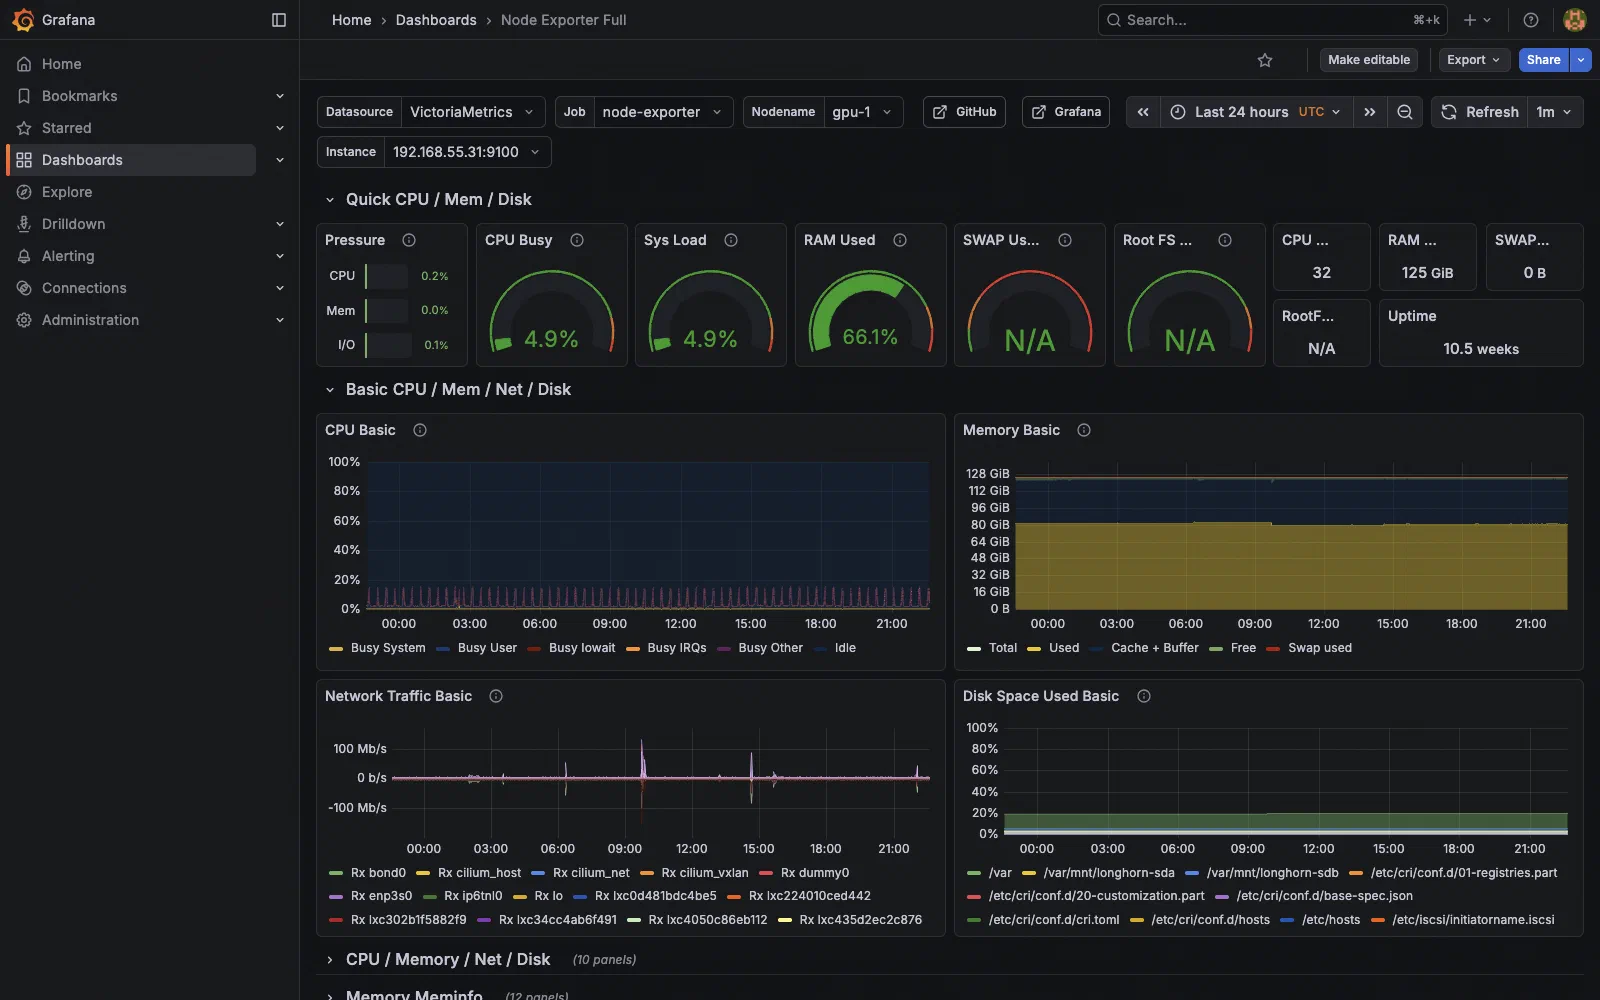Screen dimensions: 1600x1000
Task: Shift time range backward
Action: pyautogui.click(x=1143, y=112)
